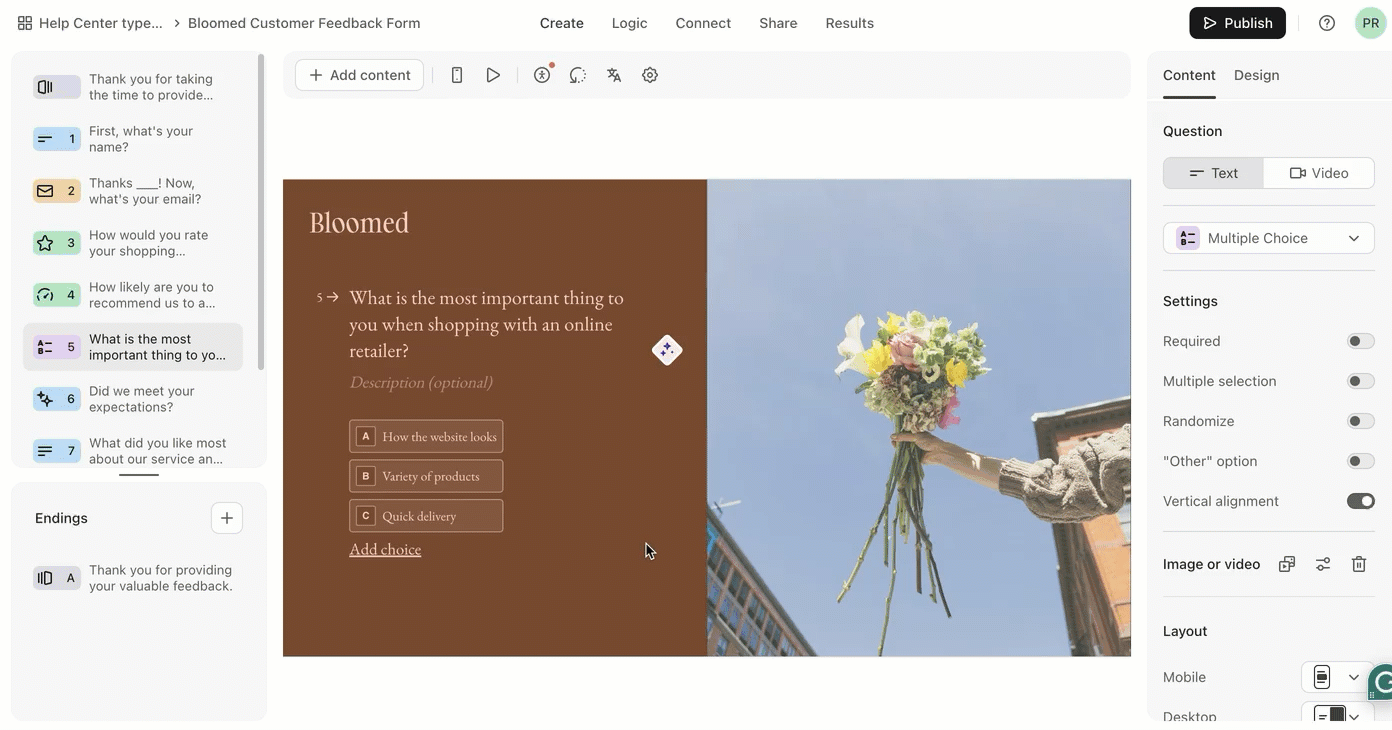The height and width of the screenshot is (730, 1392).
Task: Expand the Mobile layout dropdown
Action: coord(1337,677)
